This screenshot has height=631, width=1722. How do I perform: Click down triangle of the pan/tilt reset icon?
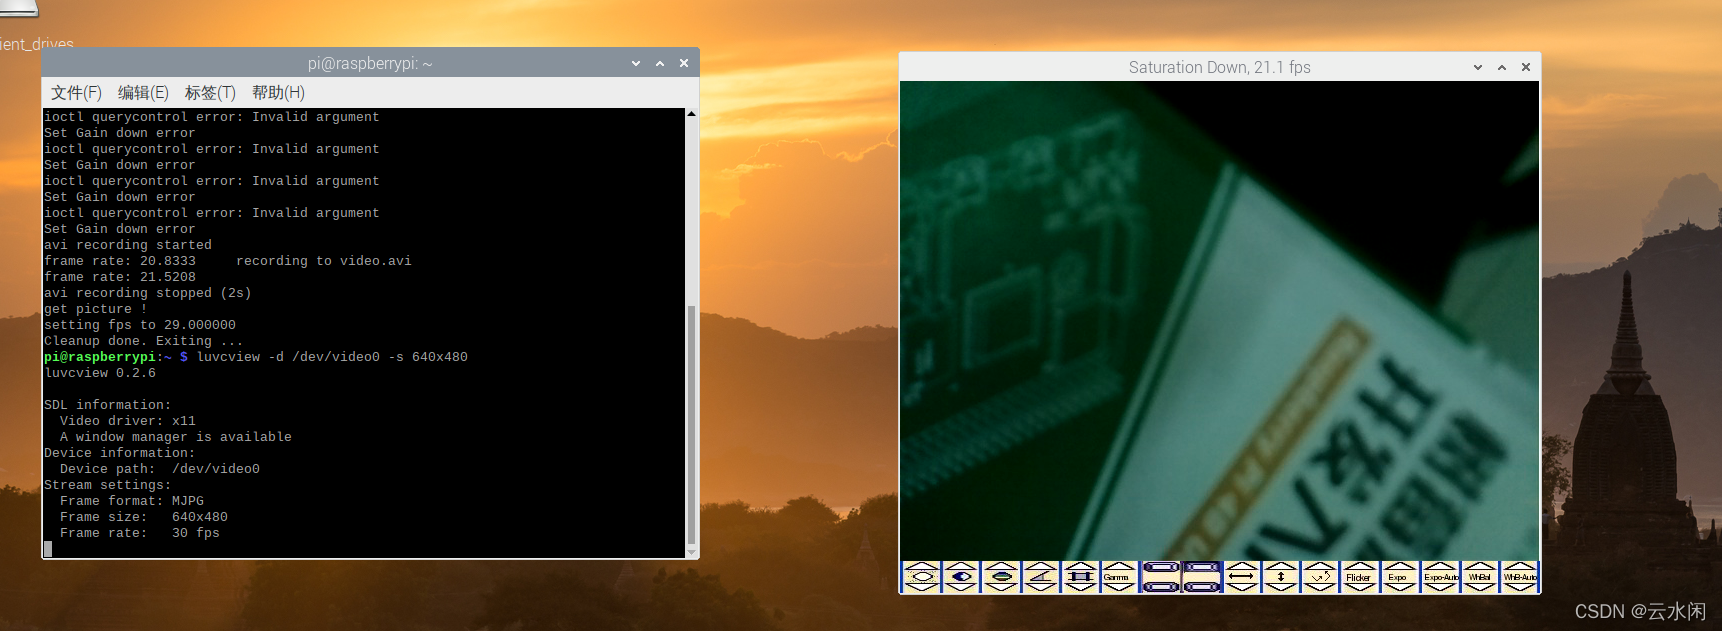coord(1320,587)
